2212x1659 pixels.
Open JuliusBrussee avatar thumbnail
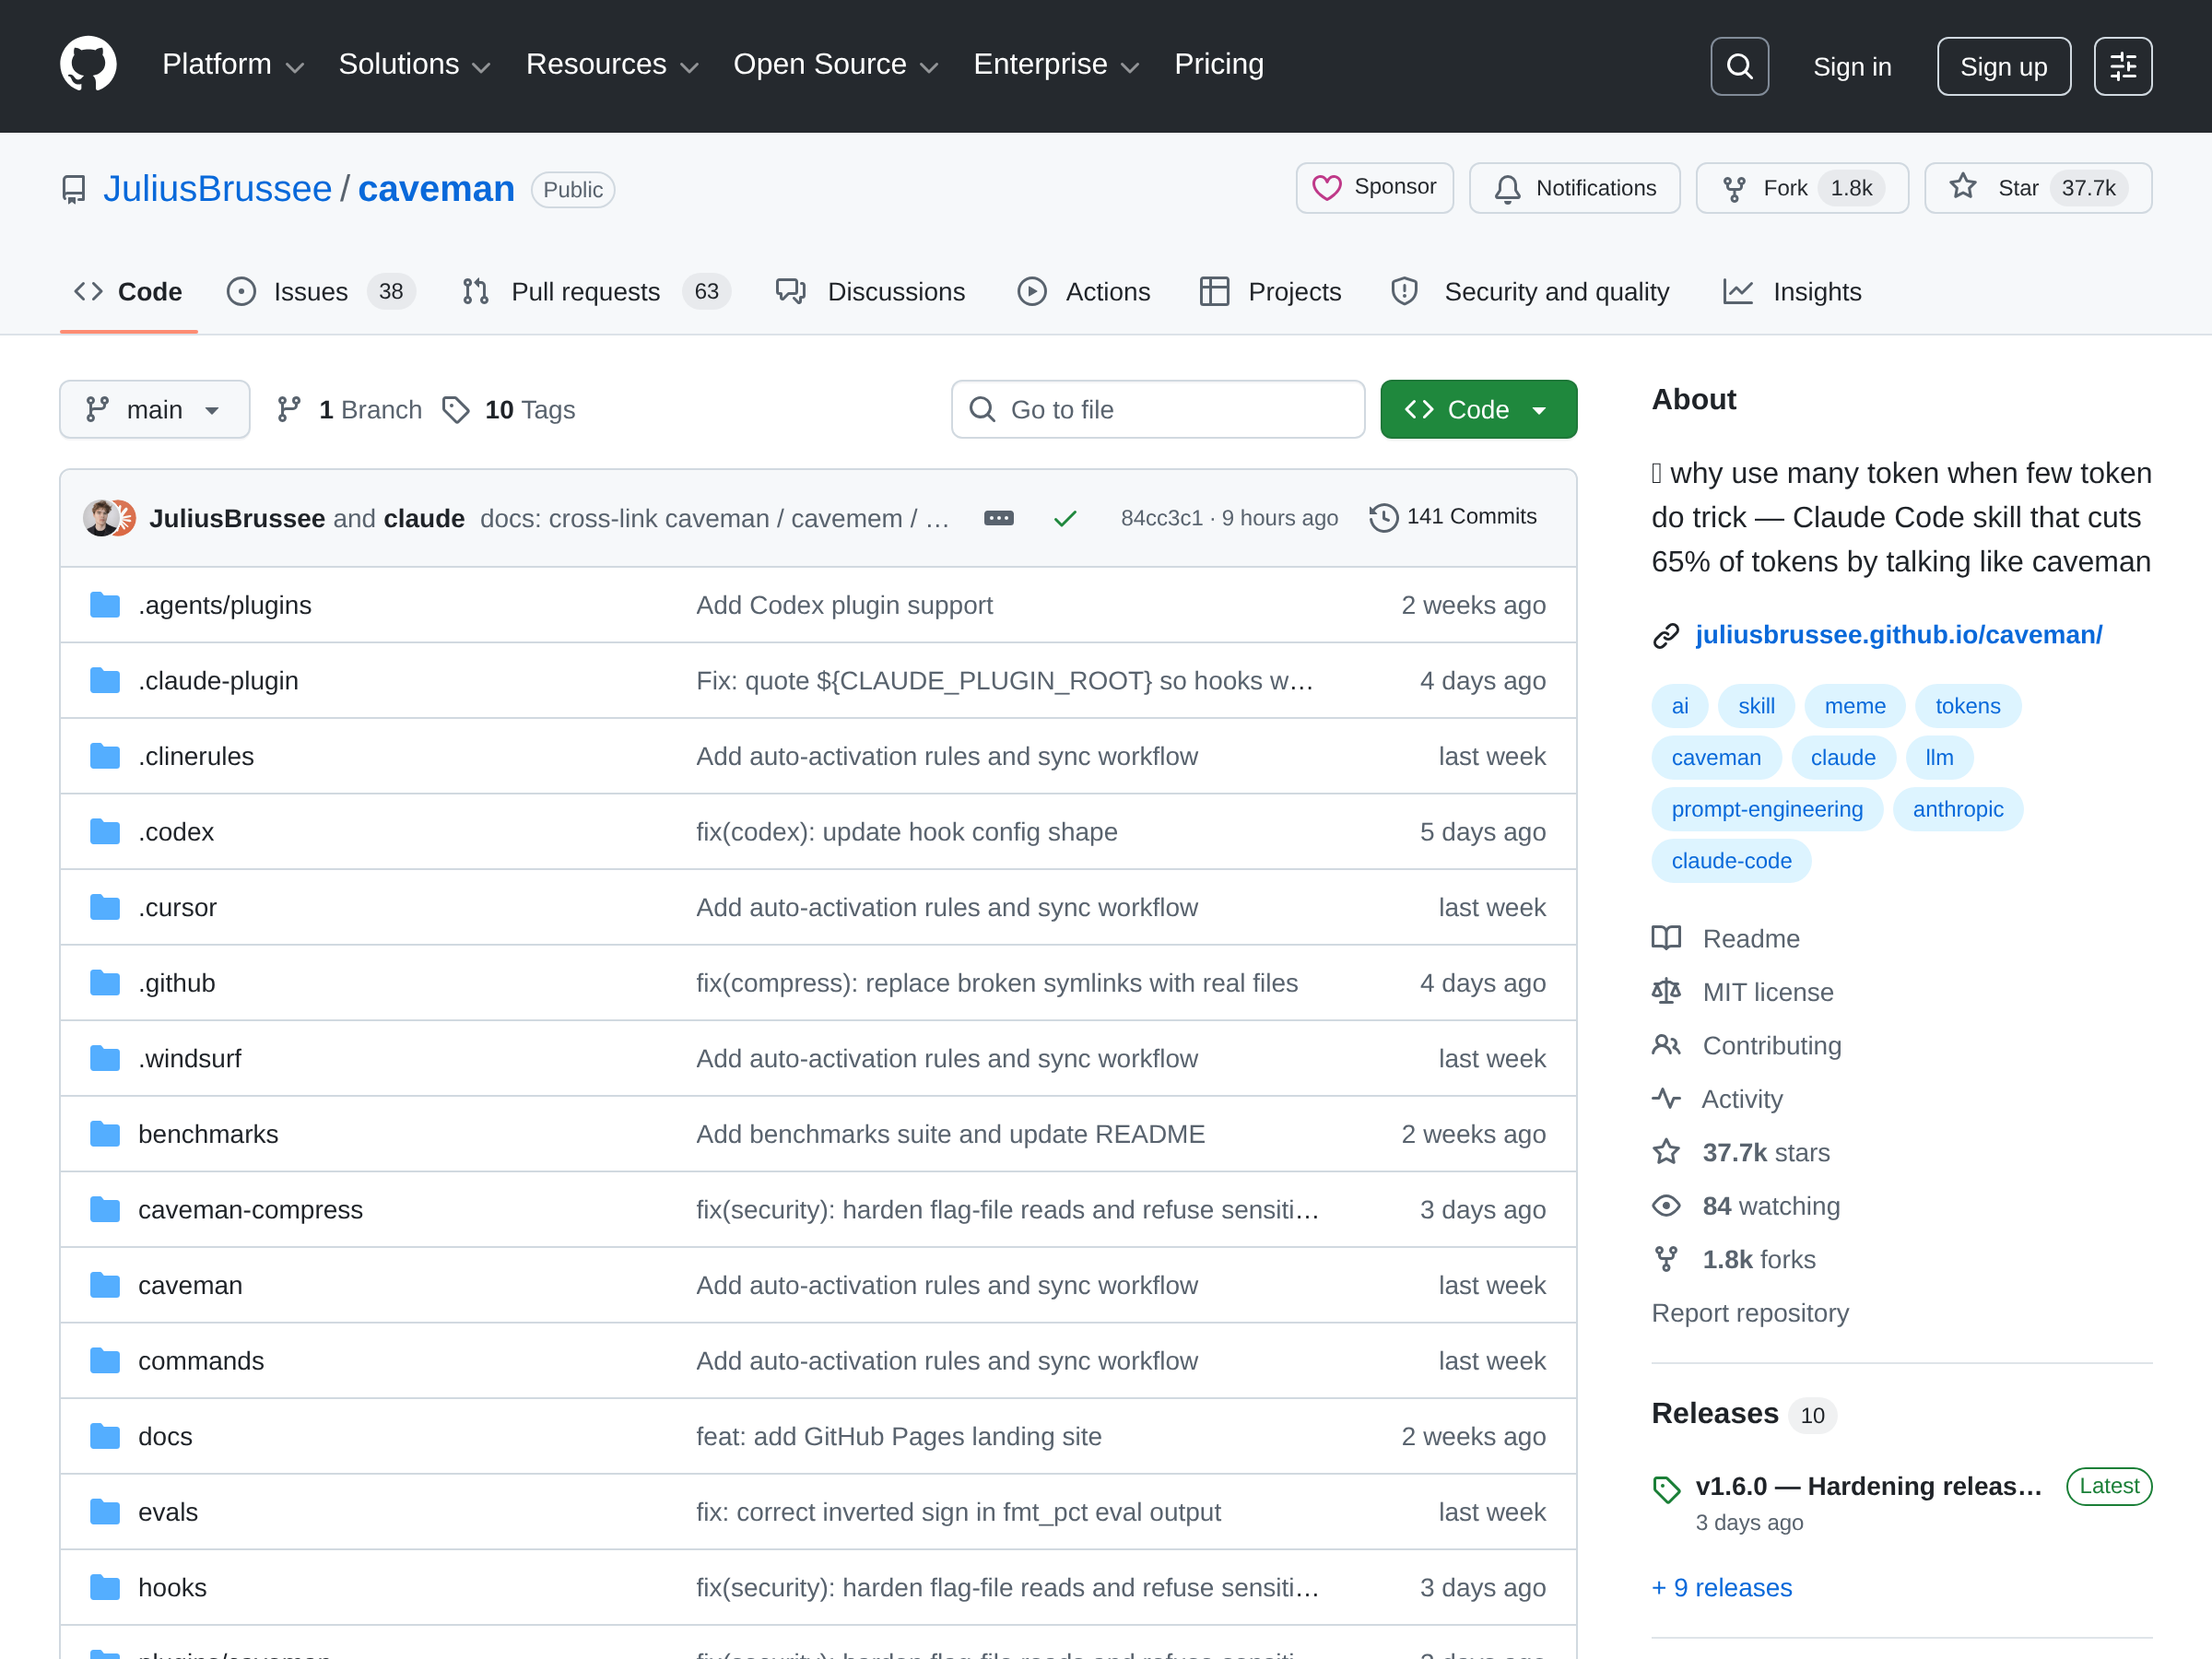pos(100,518)
